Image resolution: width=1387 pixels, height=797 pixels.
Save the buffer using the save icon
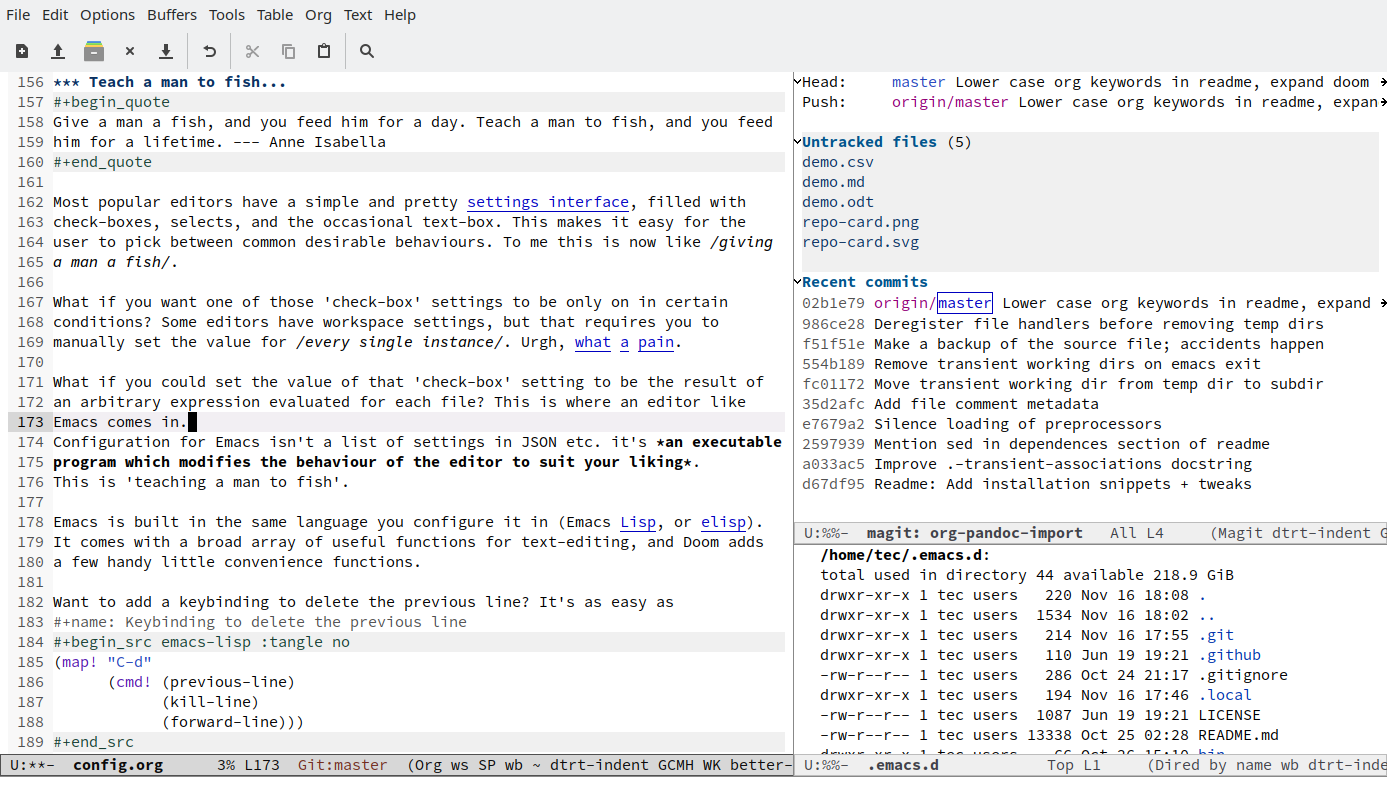(x=166, y=50)
